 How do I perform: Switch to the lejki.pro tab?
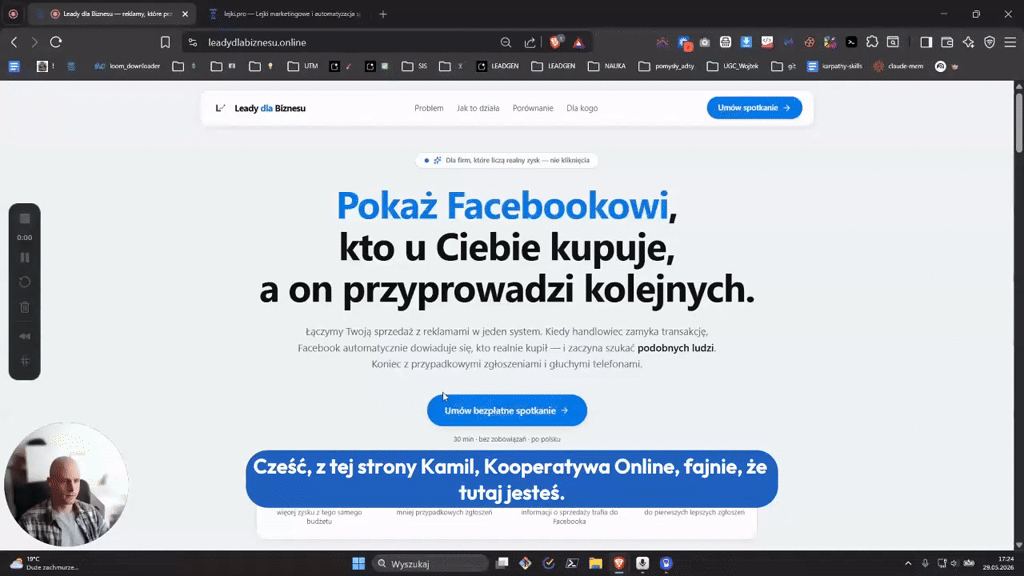[284, 14]
